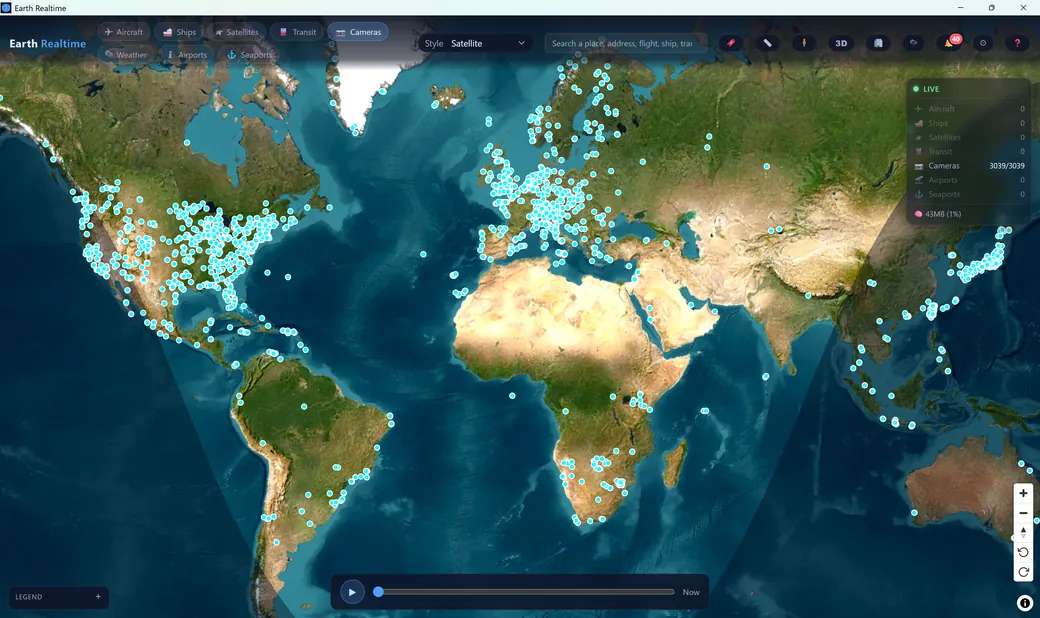Viewport: 1040px width, 618px height.
Task: Select the Satellites row in live panel
Action: (x=969, y=137)
